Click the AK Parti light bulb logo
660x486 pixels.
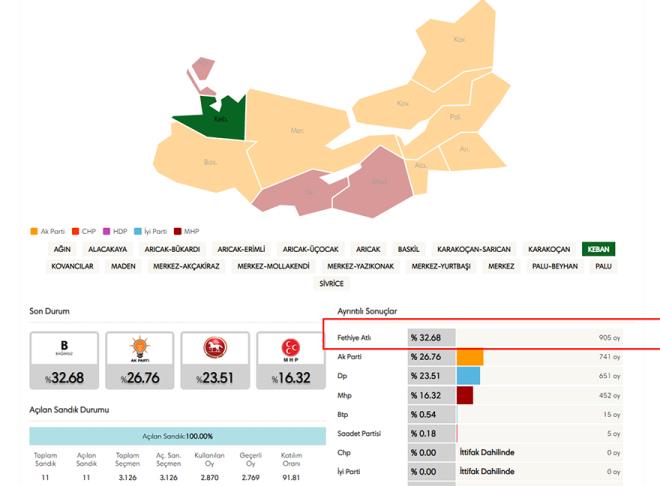pos(140,349)
